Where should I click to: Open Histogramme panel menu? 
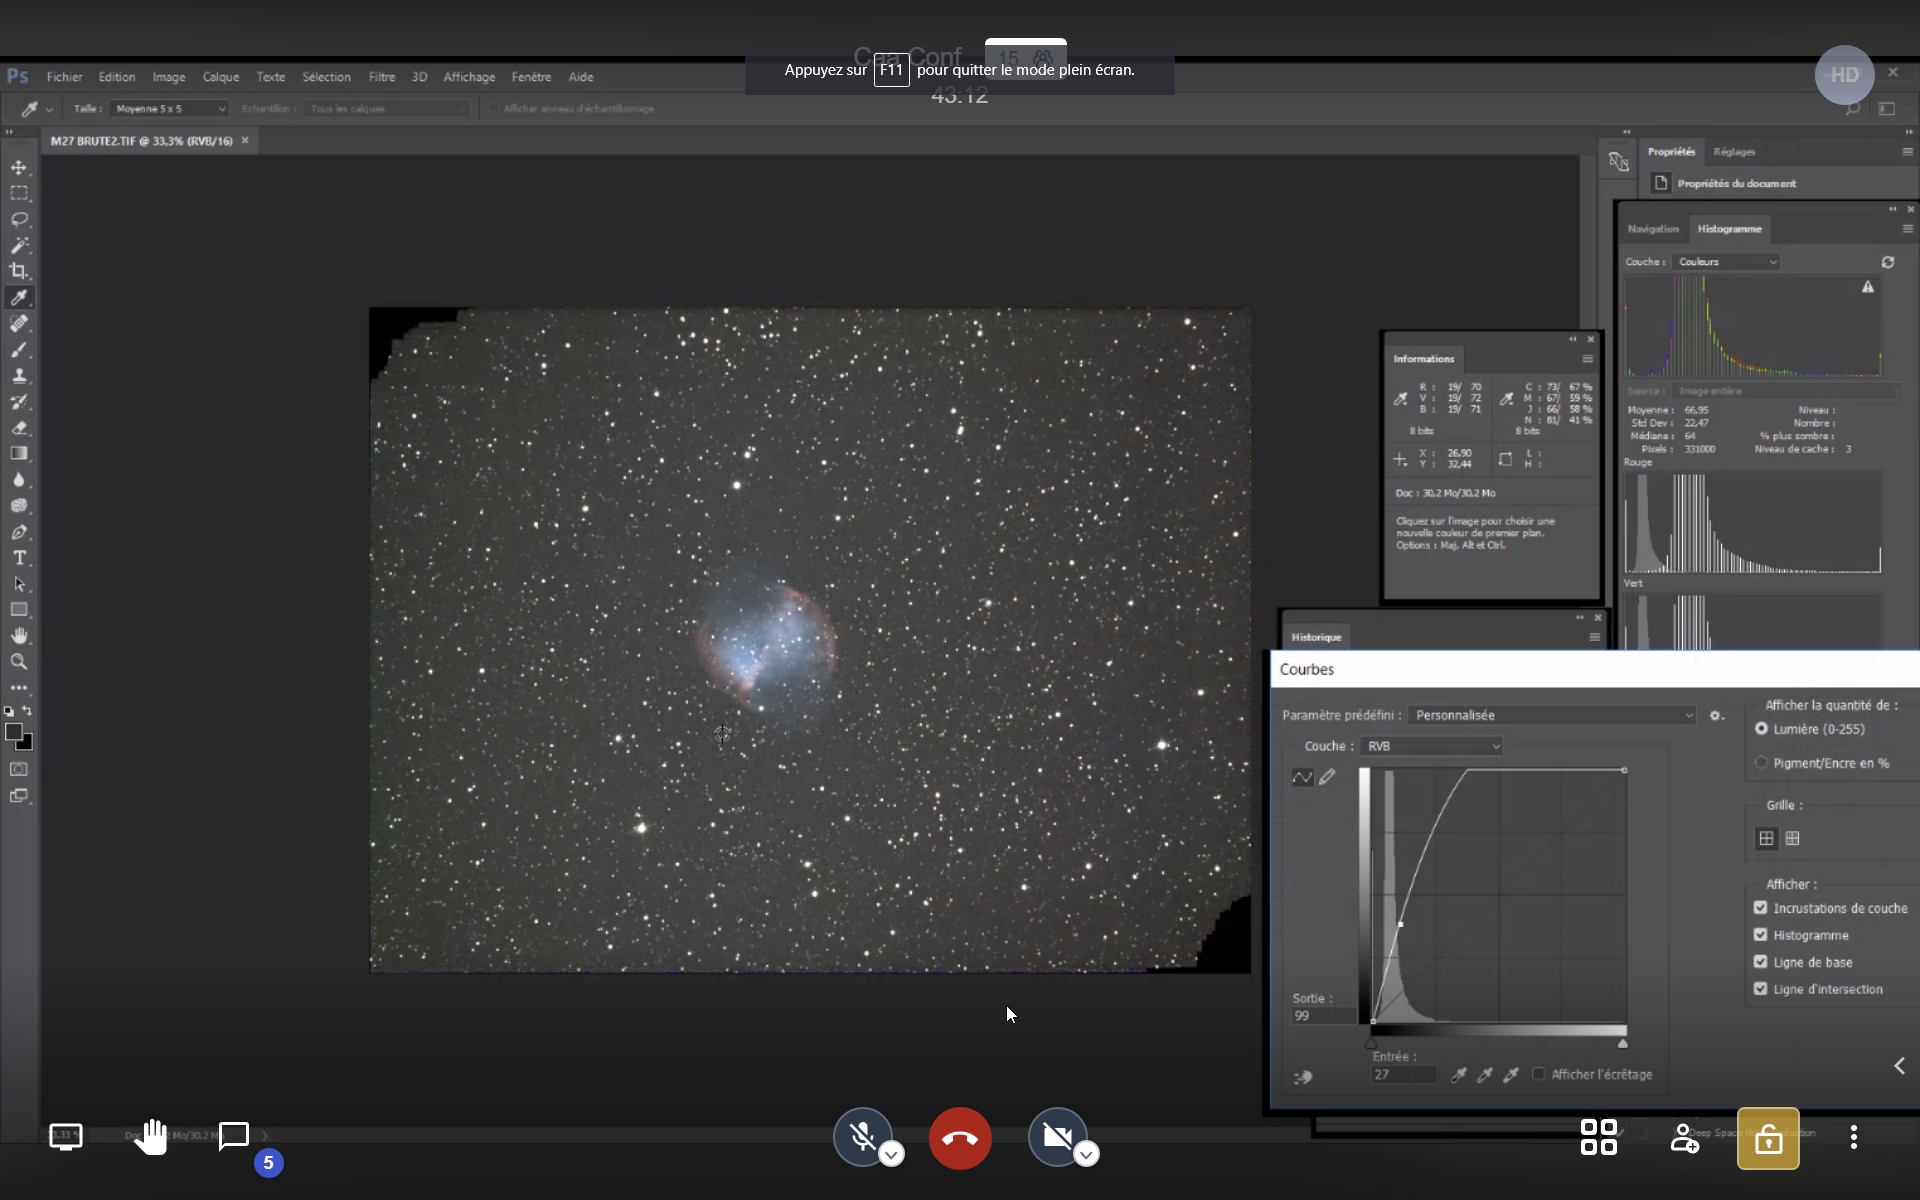(1907, 229)
